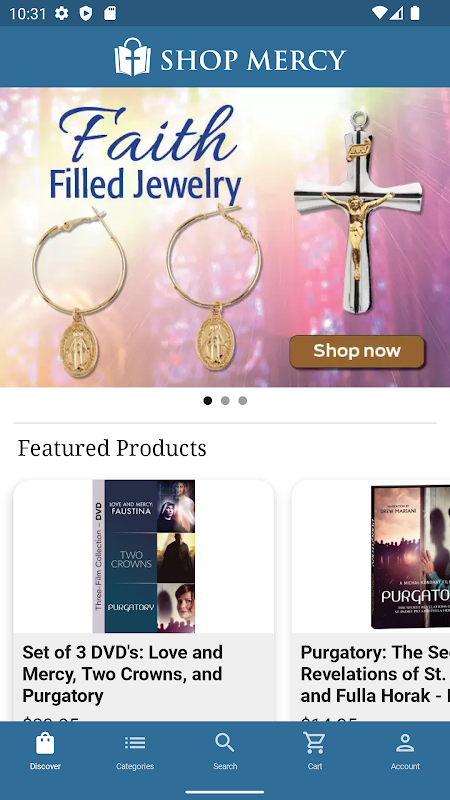
Task: Tap the Wi-Fi signal icon in status bar
Action: tap(379, 13)
